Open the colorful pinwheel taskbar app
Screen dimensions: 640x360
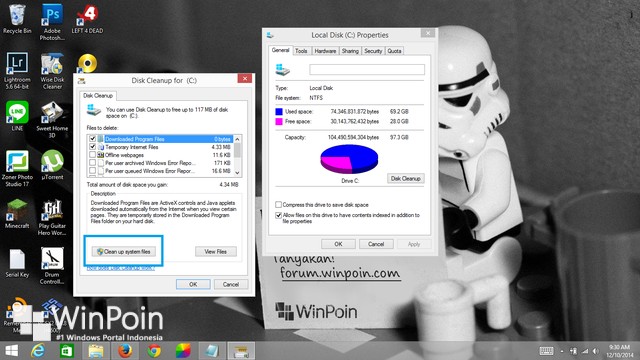[x=183, y=351]
